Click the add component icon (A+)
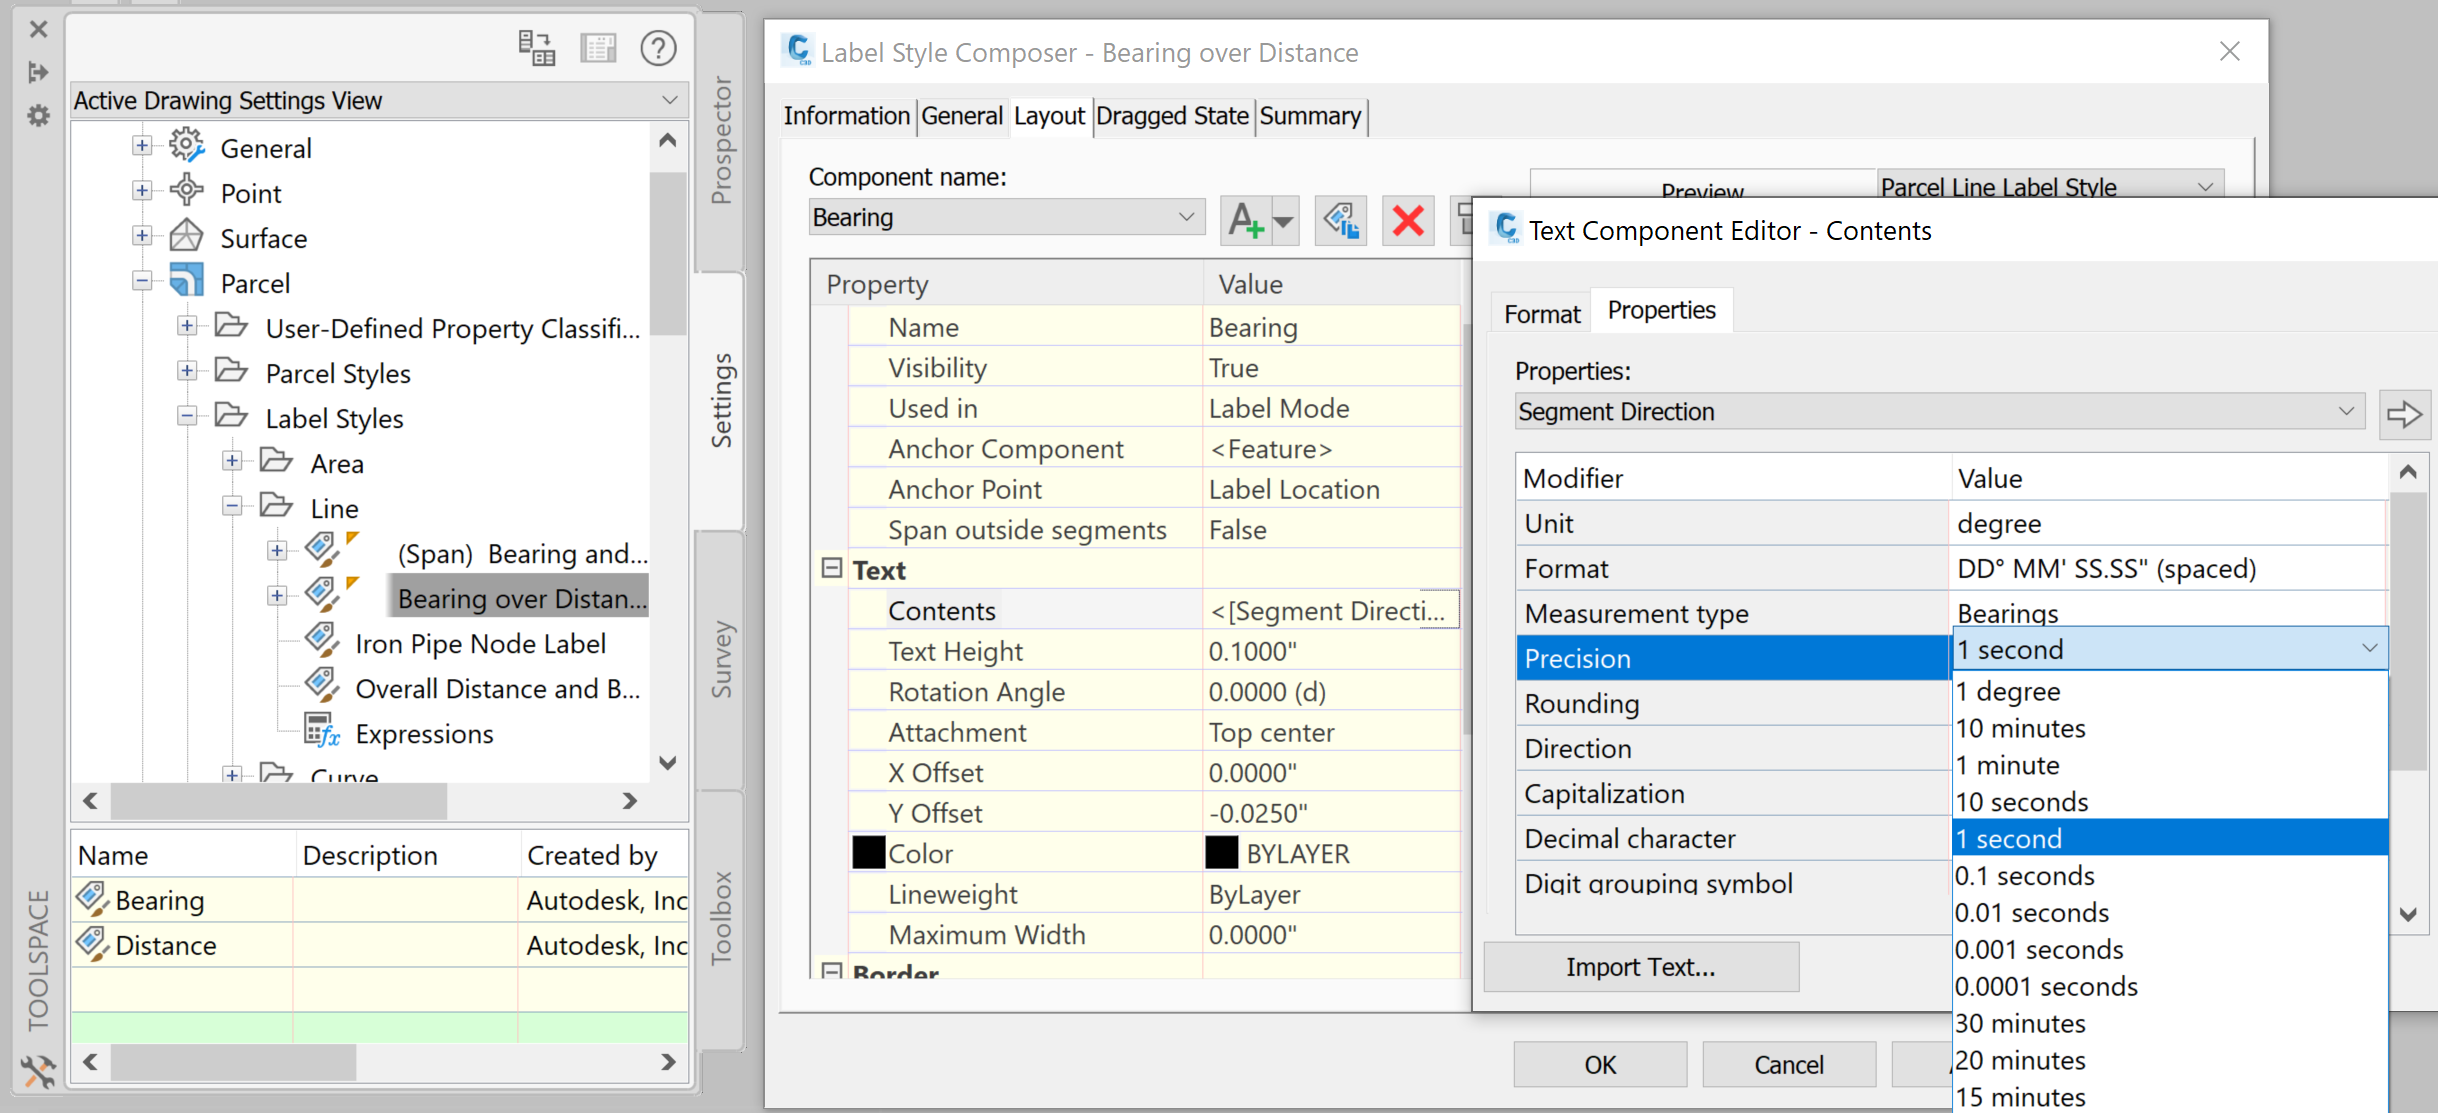 click(1244, 218)
